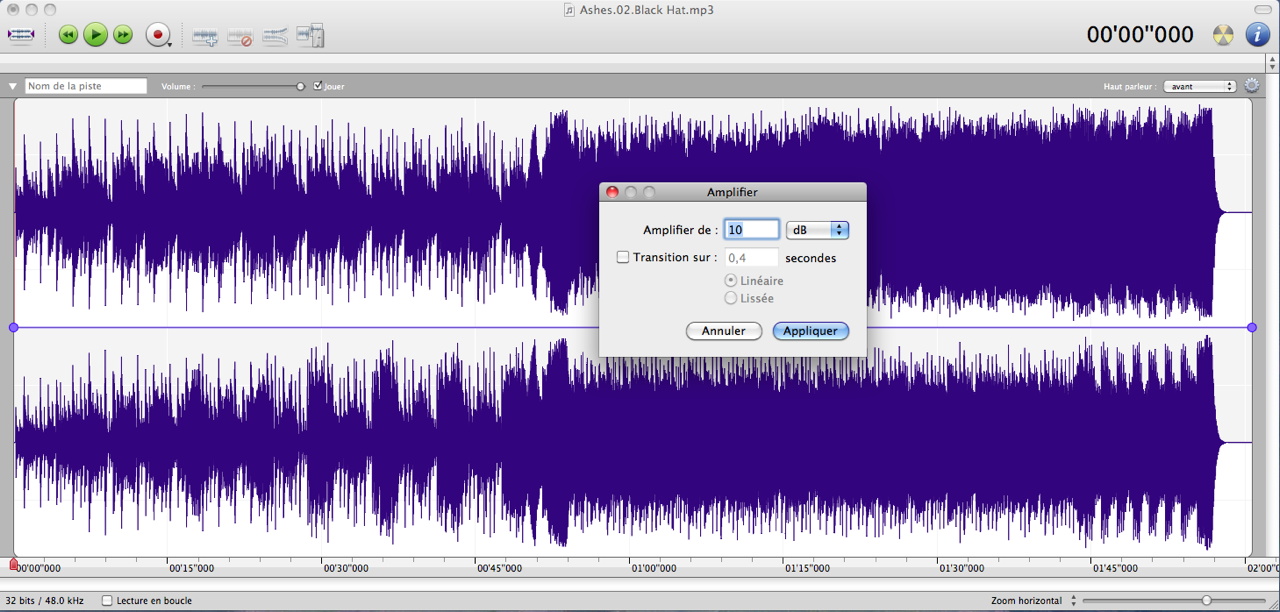Click the 01'45"000 timeline label

tap(1115, 569)
